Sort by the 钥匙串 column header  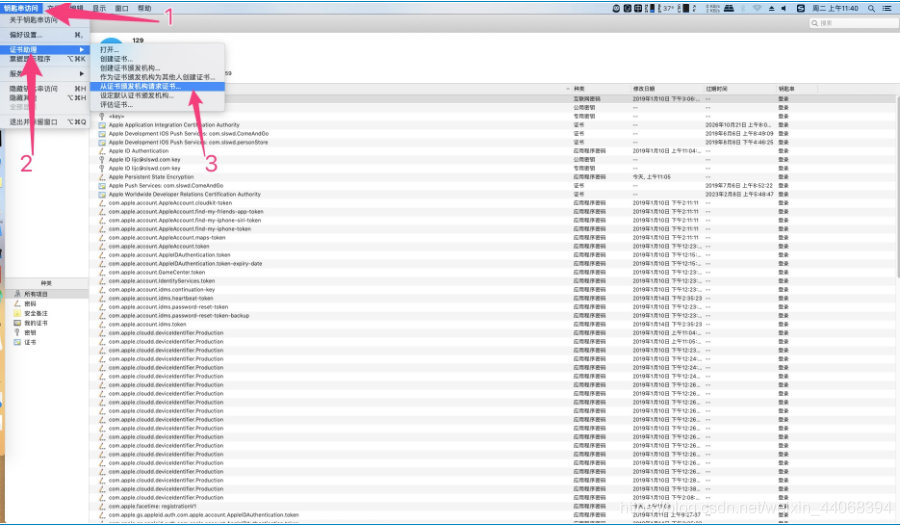[x=786, y=89]
